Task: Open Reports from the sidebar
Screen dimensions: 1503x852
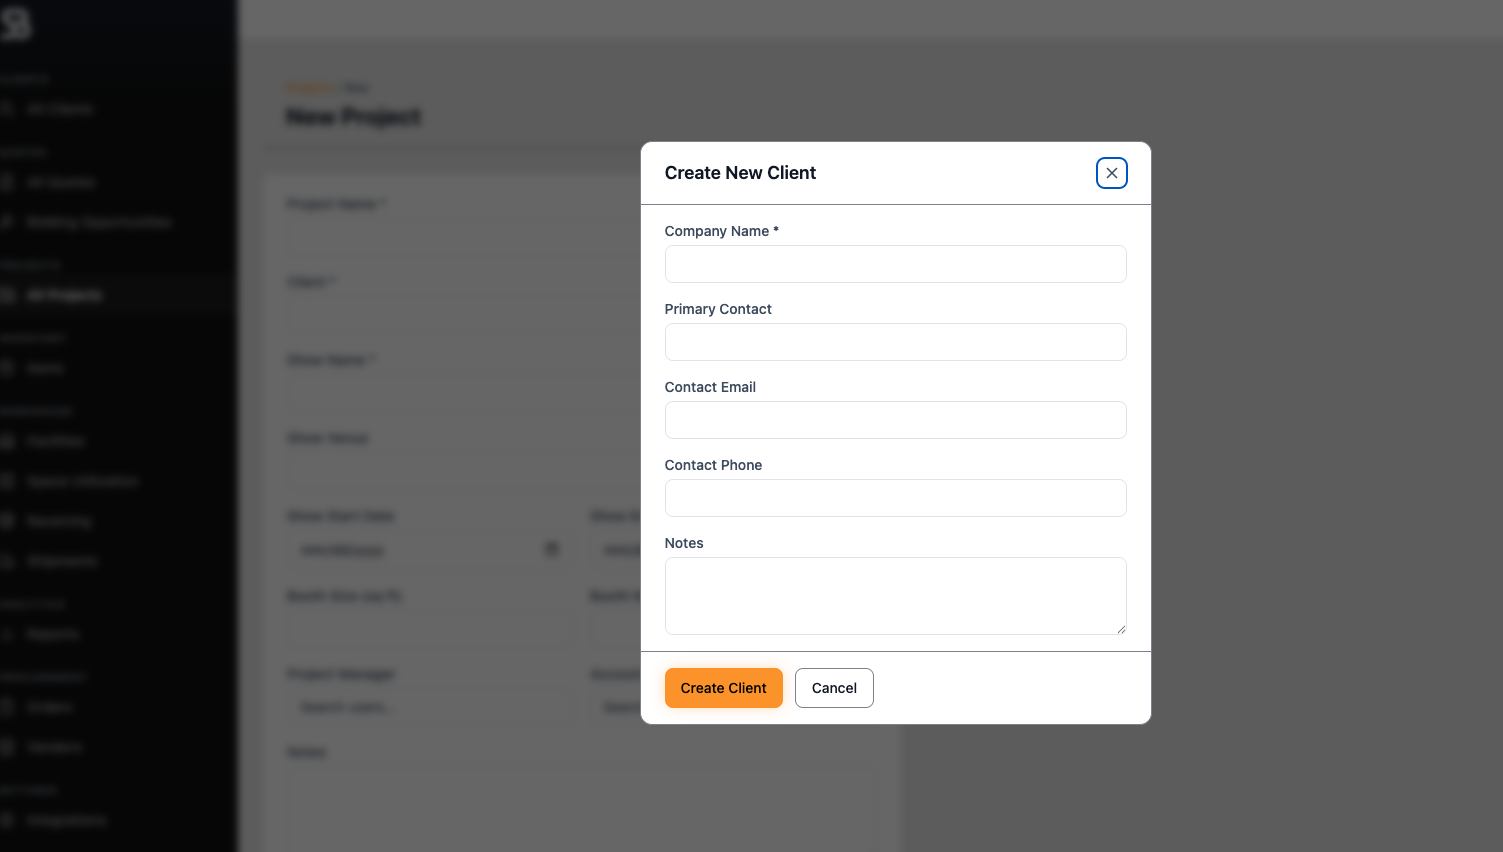Action: point(53,634)
